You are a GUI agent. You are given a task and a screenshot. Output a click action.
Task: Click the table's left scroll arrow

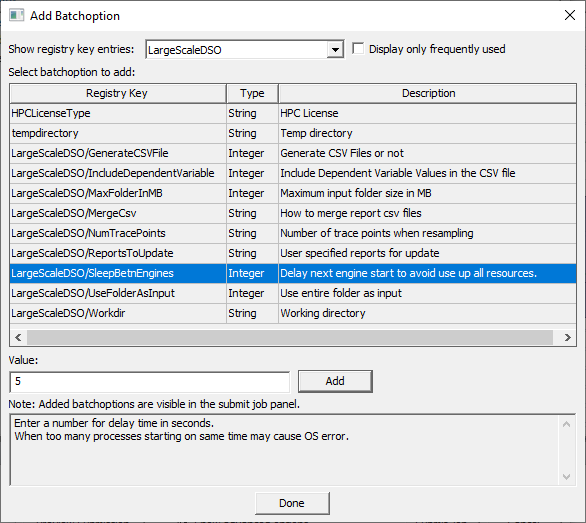[18, 338]
